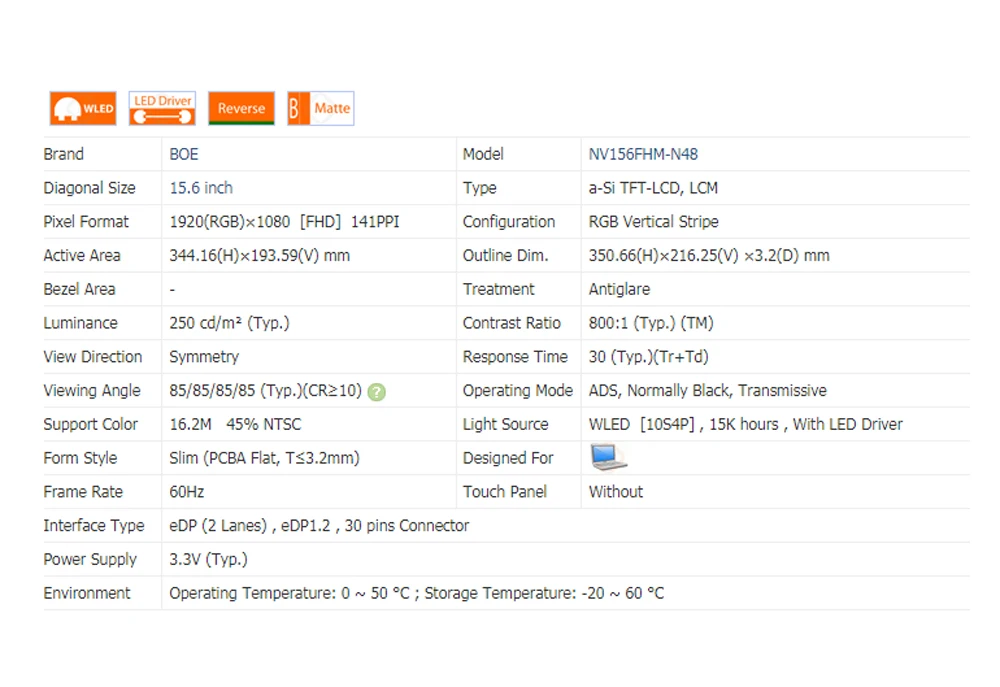Image resolution: width=1000 pixels, height=687 pixels.
Task: Click the Pixel Format row label
Action: [85, 222]
